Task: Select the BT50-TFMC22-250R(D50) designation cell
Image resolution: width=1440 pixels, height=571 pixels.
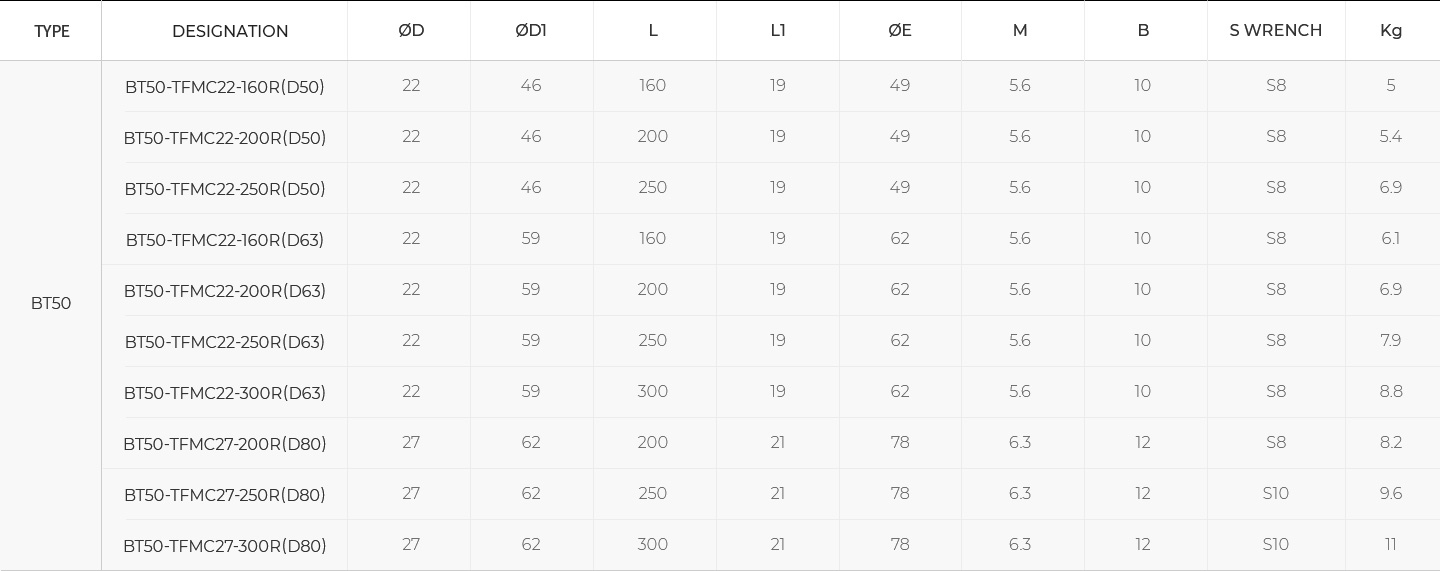Action: pyautogui.click(x=225, y=190)
